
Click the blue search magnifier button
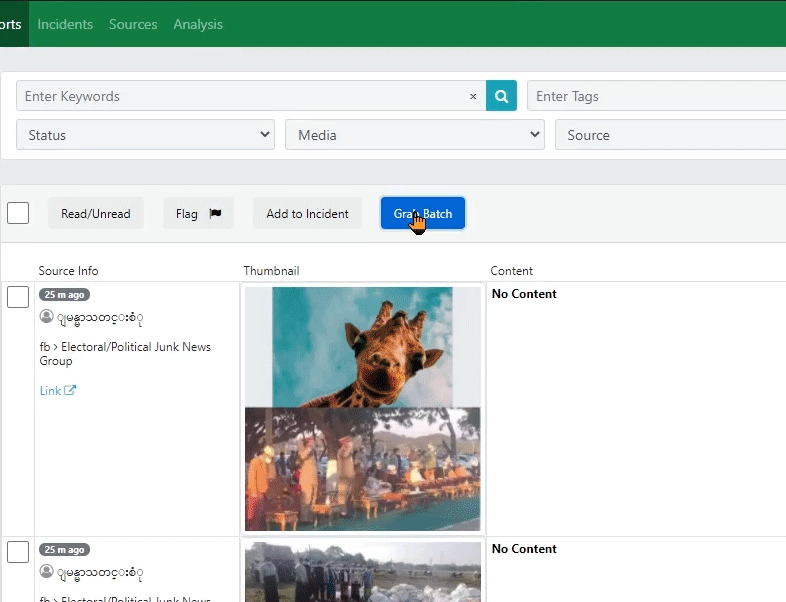click(x=501, y=96)
